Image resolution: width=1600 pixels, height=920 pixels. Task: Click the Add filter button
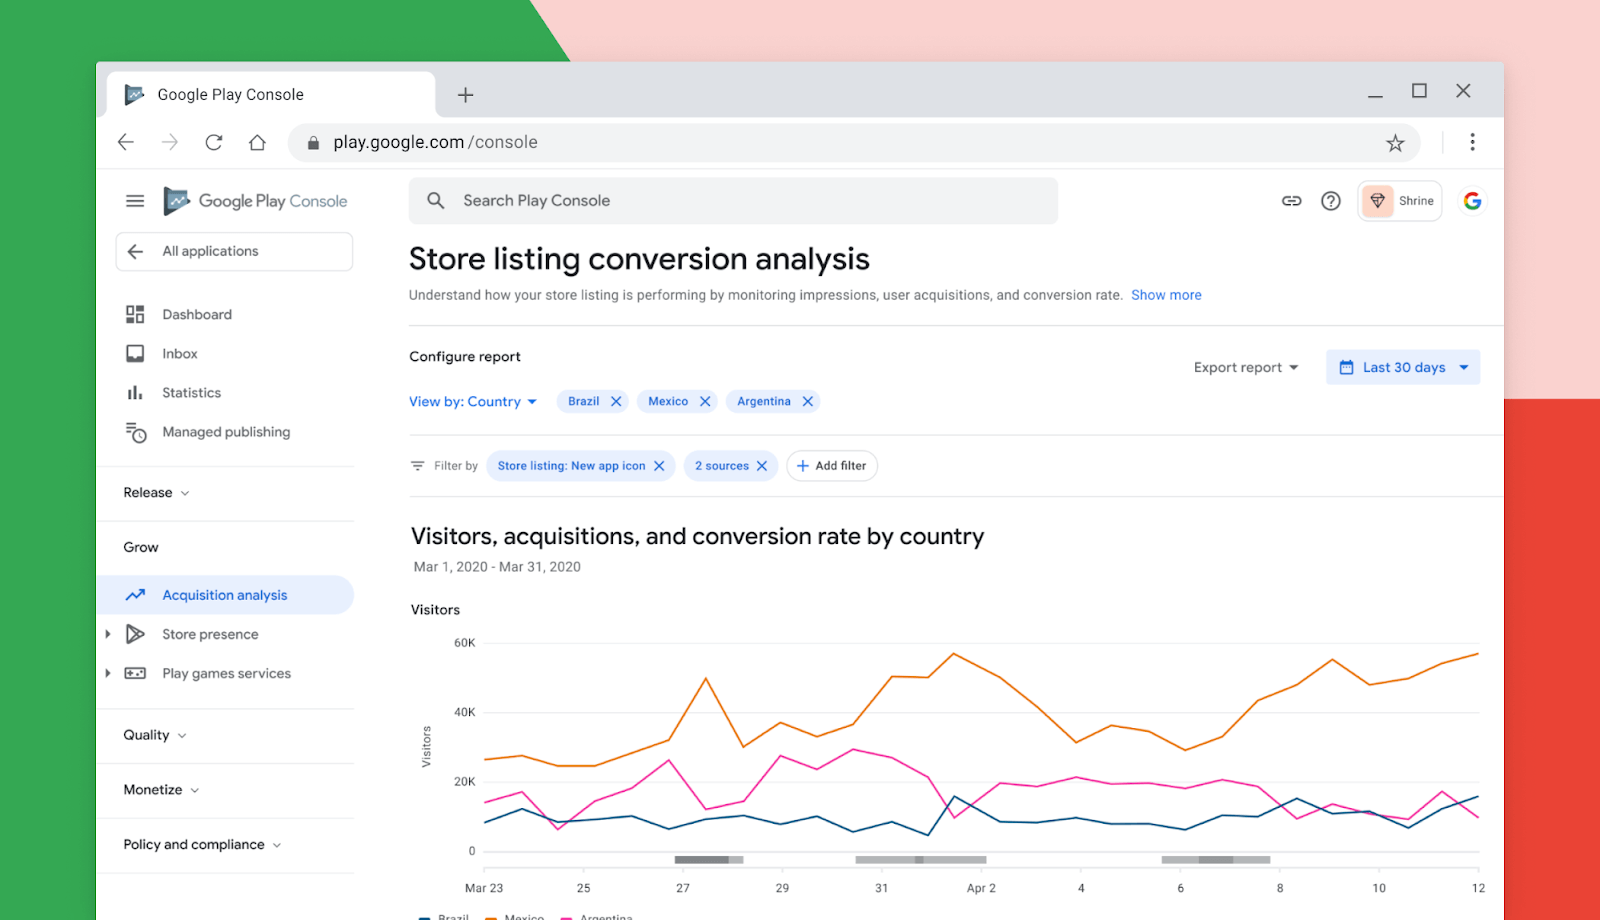coord(831,465)
